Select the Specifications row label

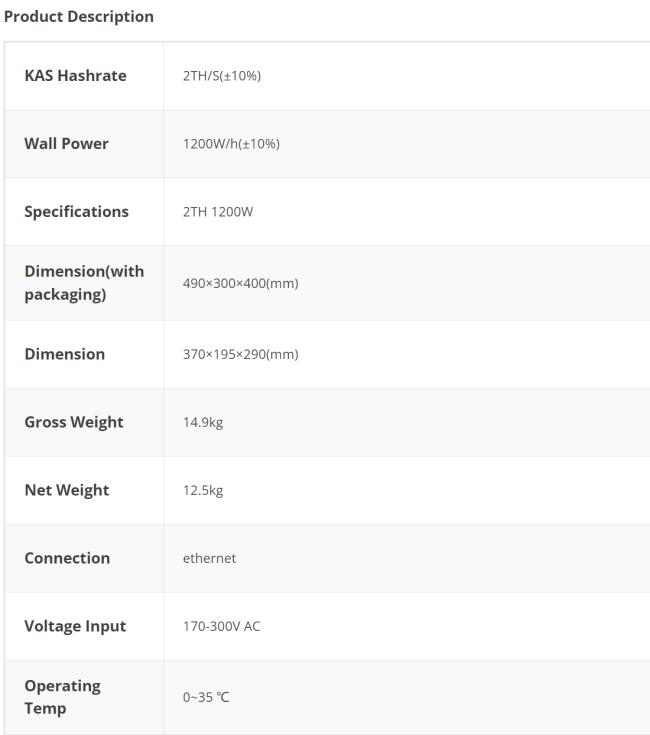click(76, 211)
